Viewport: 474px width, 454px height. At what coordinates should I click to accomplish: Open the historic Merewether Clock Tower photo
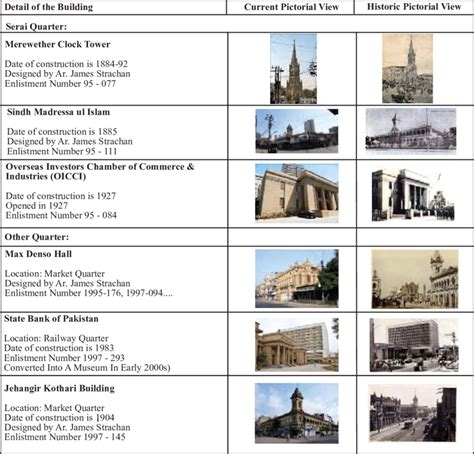click(407, 69)
